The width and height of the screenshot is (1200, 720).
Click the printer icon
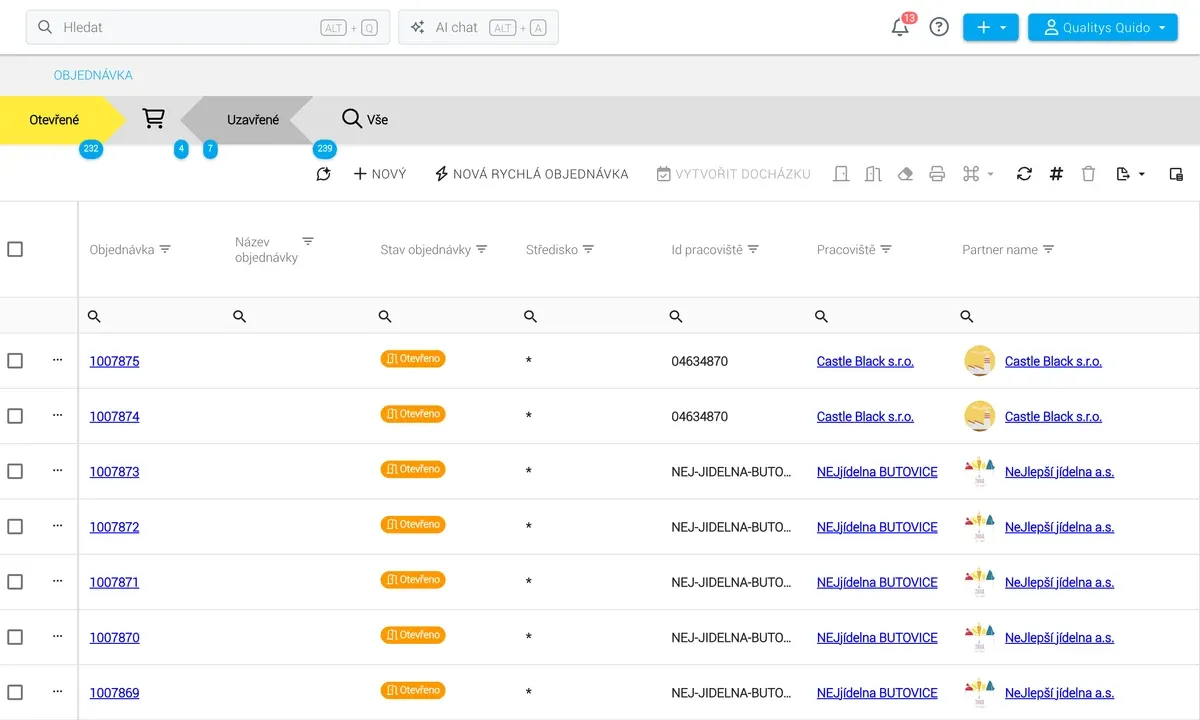pos(937,174)
